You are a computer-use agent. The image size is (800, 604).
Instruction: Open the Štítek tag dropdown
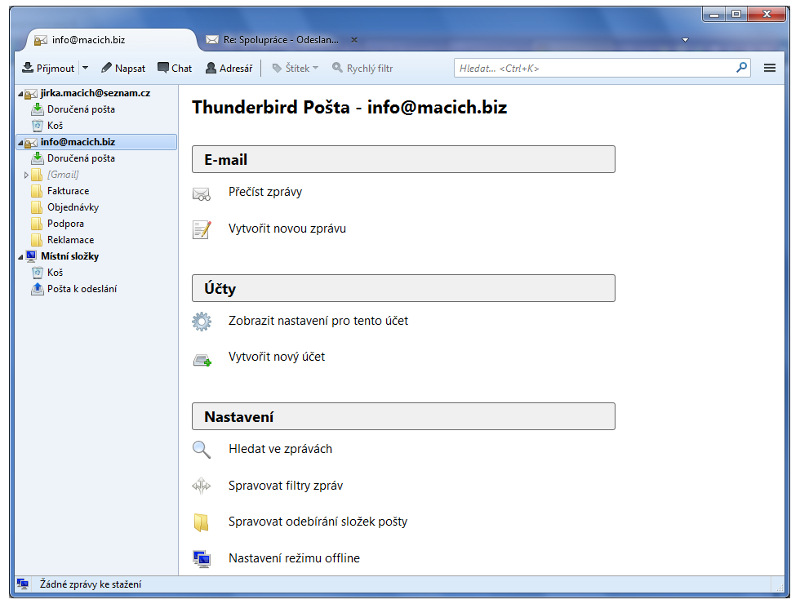(x=295, y=68)
